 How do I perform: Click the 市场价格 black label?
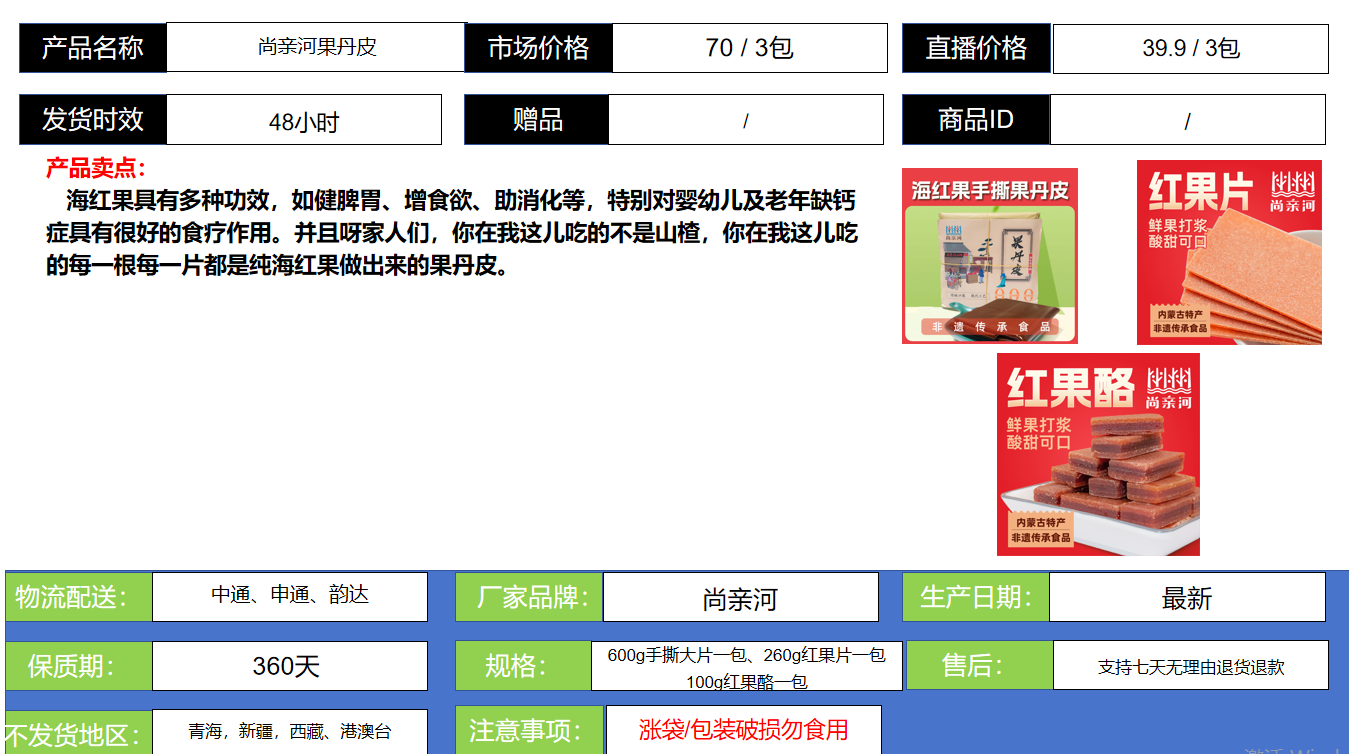tap(538, 48)
